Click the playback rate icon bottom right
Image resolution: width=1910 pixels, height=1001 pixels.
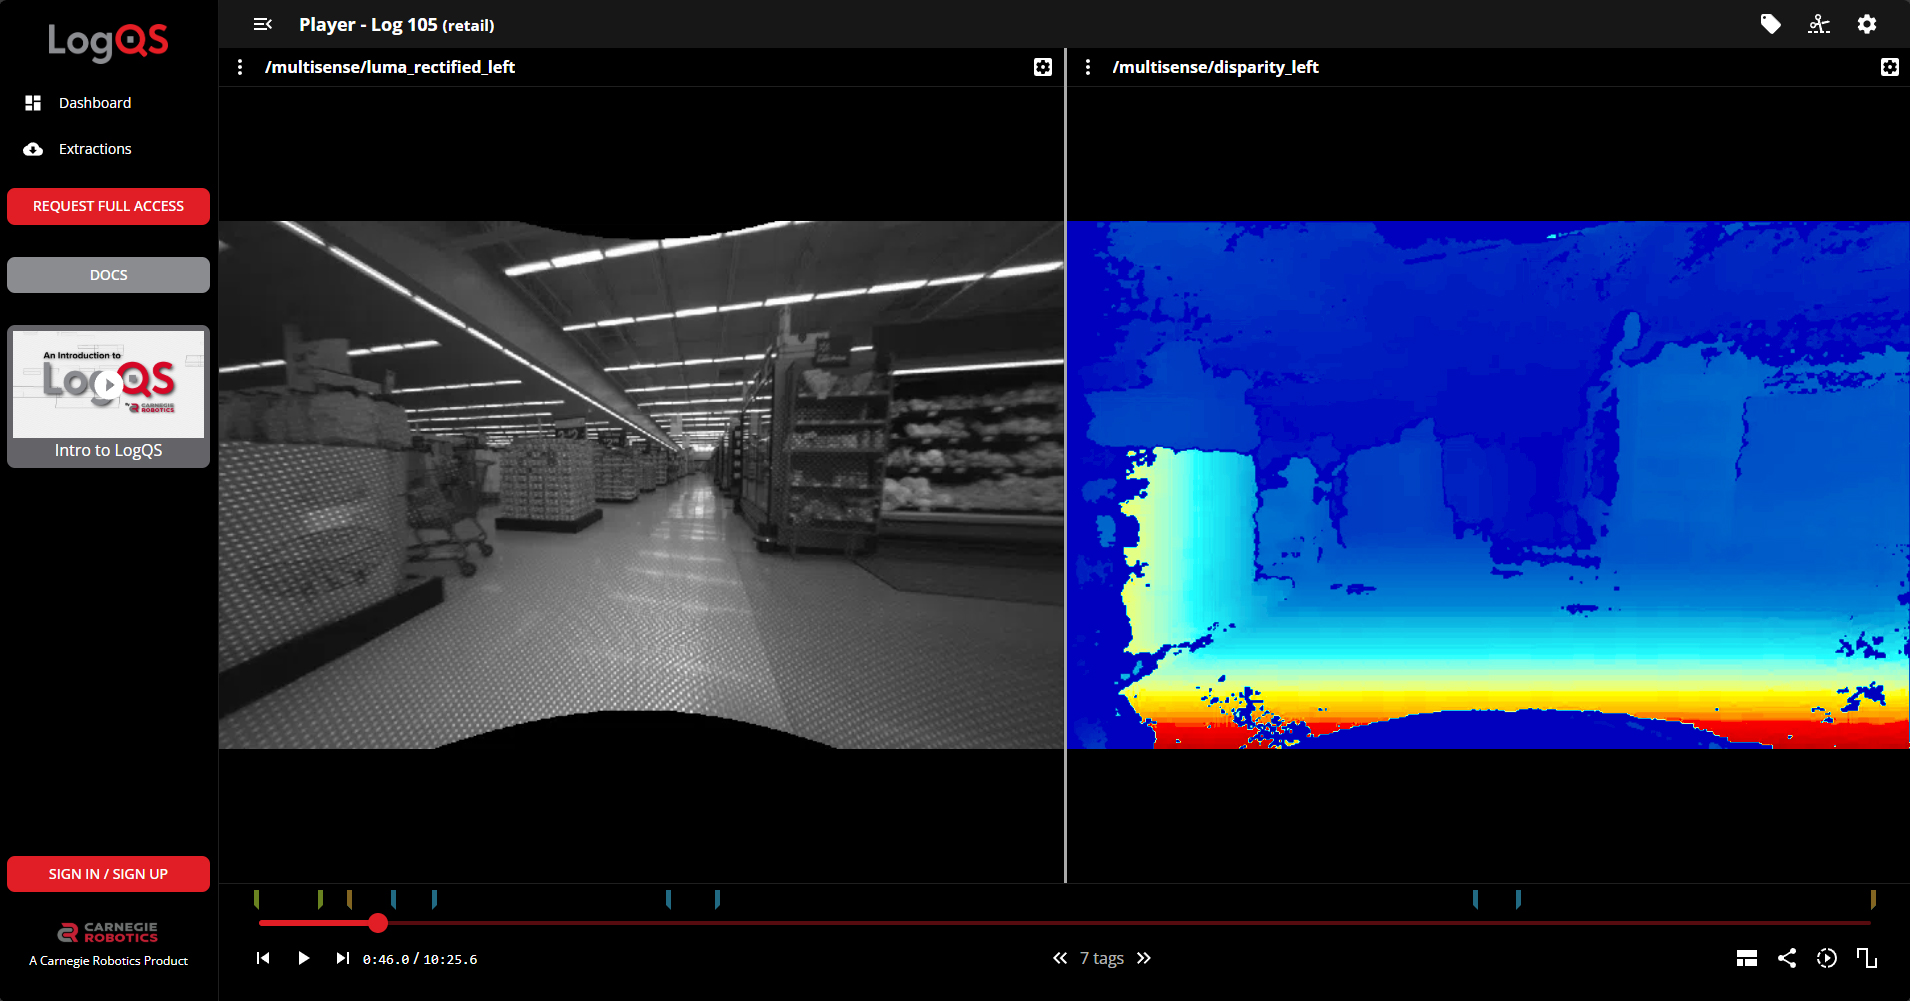[x=1827, y=958]
